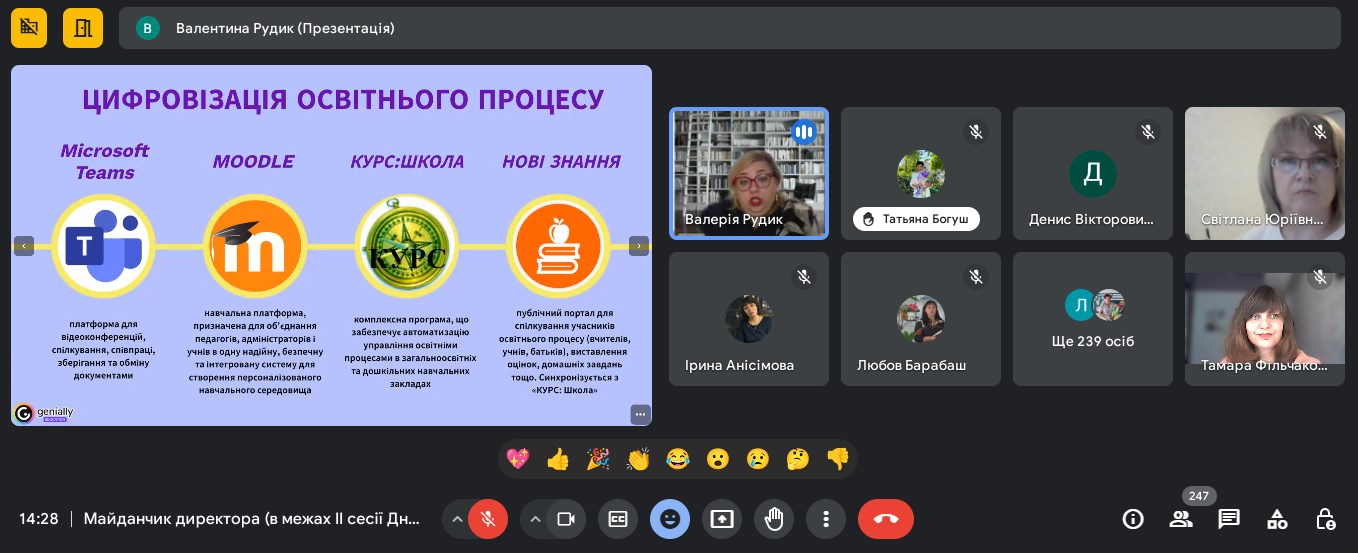Leave the call with red hang-up button
Viewport: 1358px width, 553px height.
886,519
